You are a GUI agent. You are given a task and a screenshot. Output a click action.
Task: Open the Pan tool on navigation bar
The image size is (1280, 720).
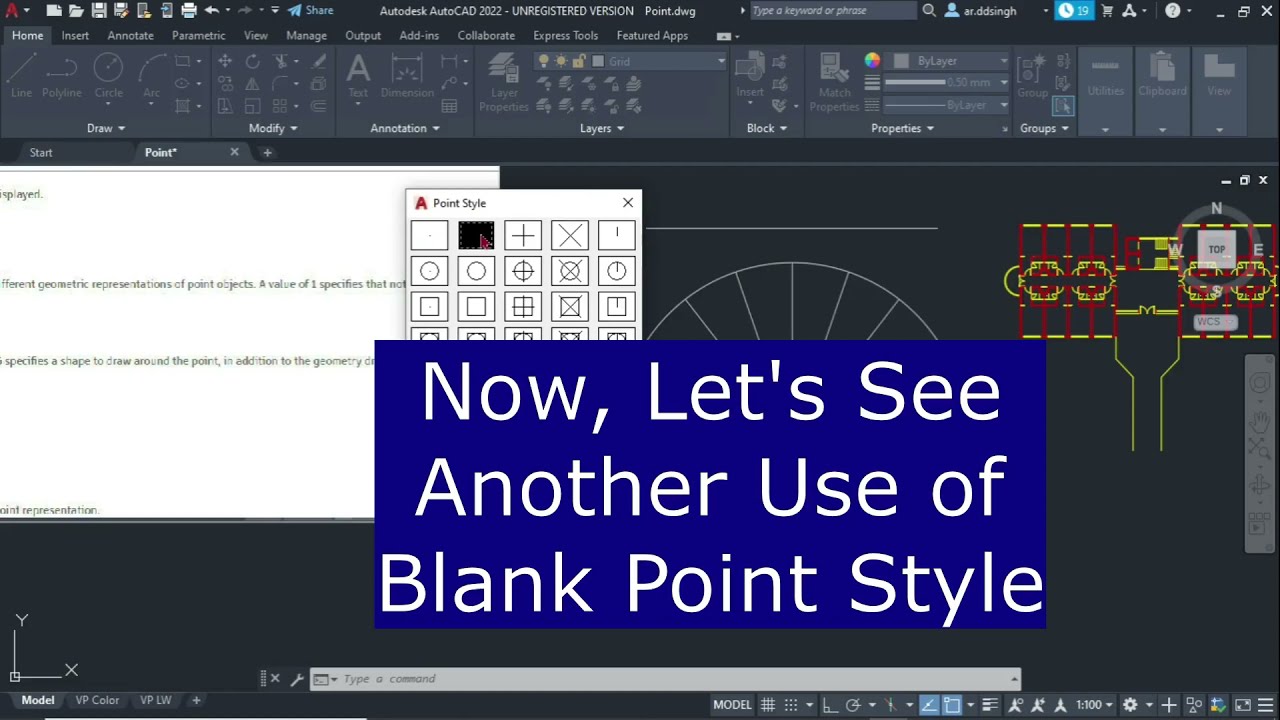pos(1259,424)
